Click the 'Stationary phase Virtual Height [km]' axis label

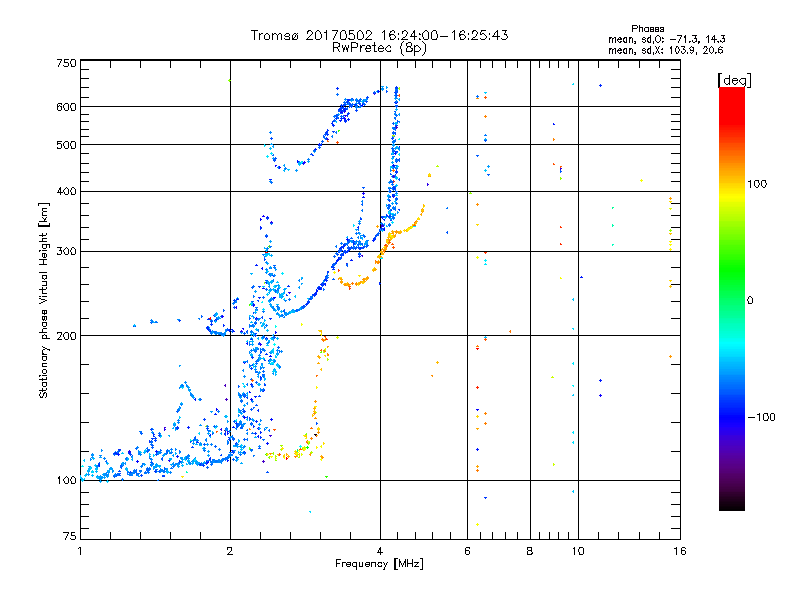43,300
